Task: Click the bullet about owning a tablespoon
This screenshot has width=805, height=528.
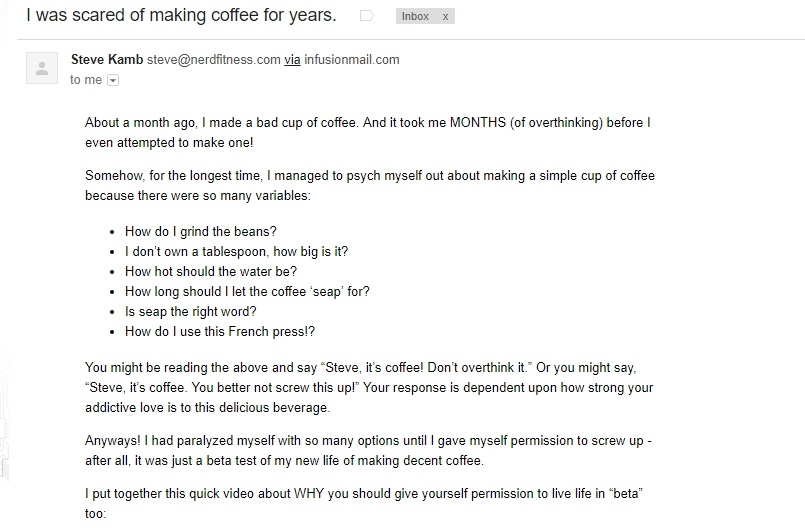Action: [x=237, y=252]
